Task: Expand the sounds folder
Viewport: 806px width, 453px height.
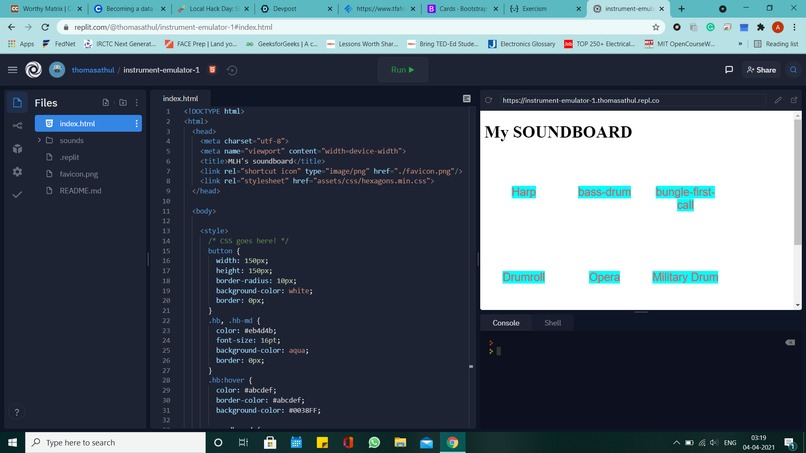Action: coord(39,140)
